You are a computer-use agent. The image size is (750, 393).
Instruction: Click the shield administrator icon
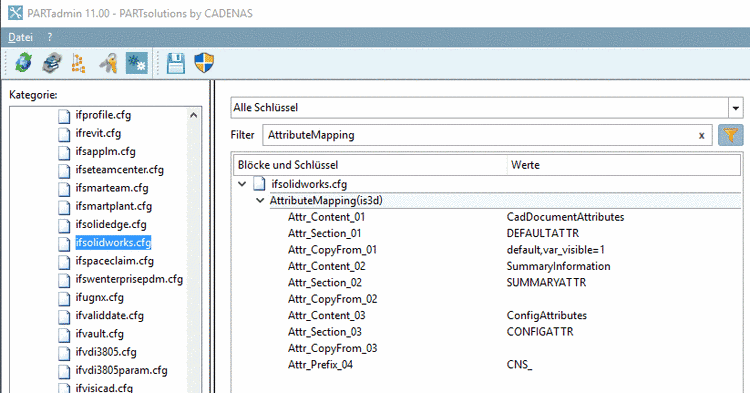click(204, 63)
